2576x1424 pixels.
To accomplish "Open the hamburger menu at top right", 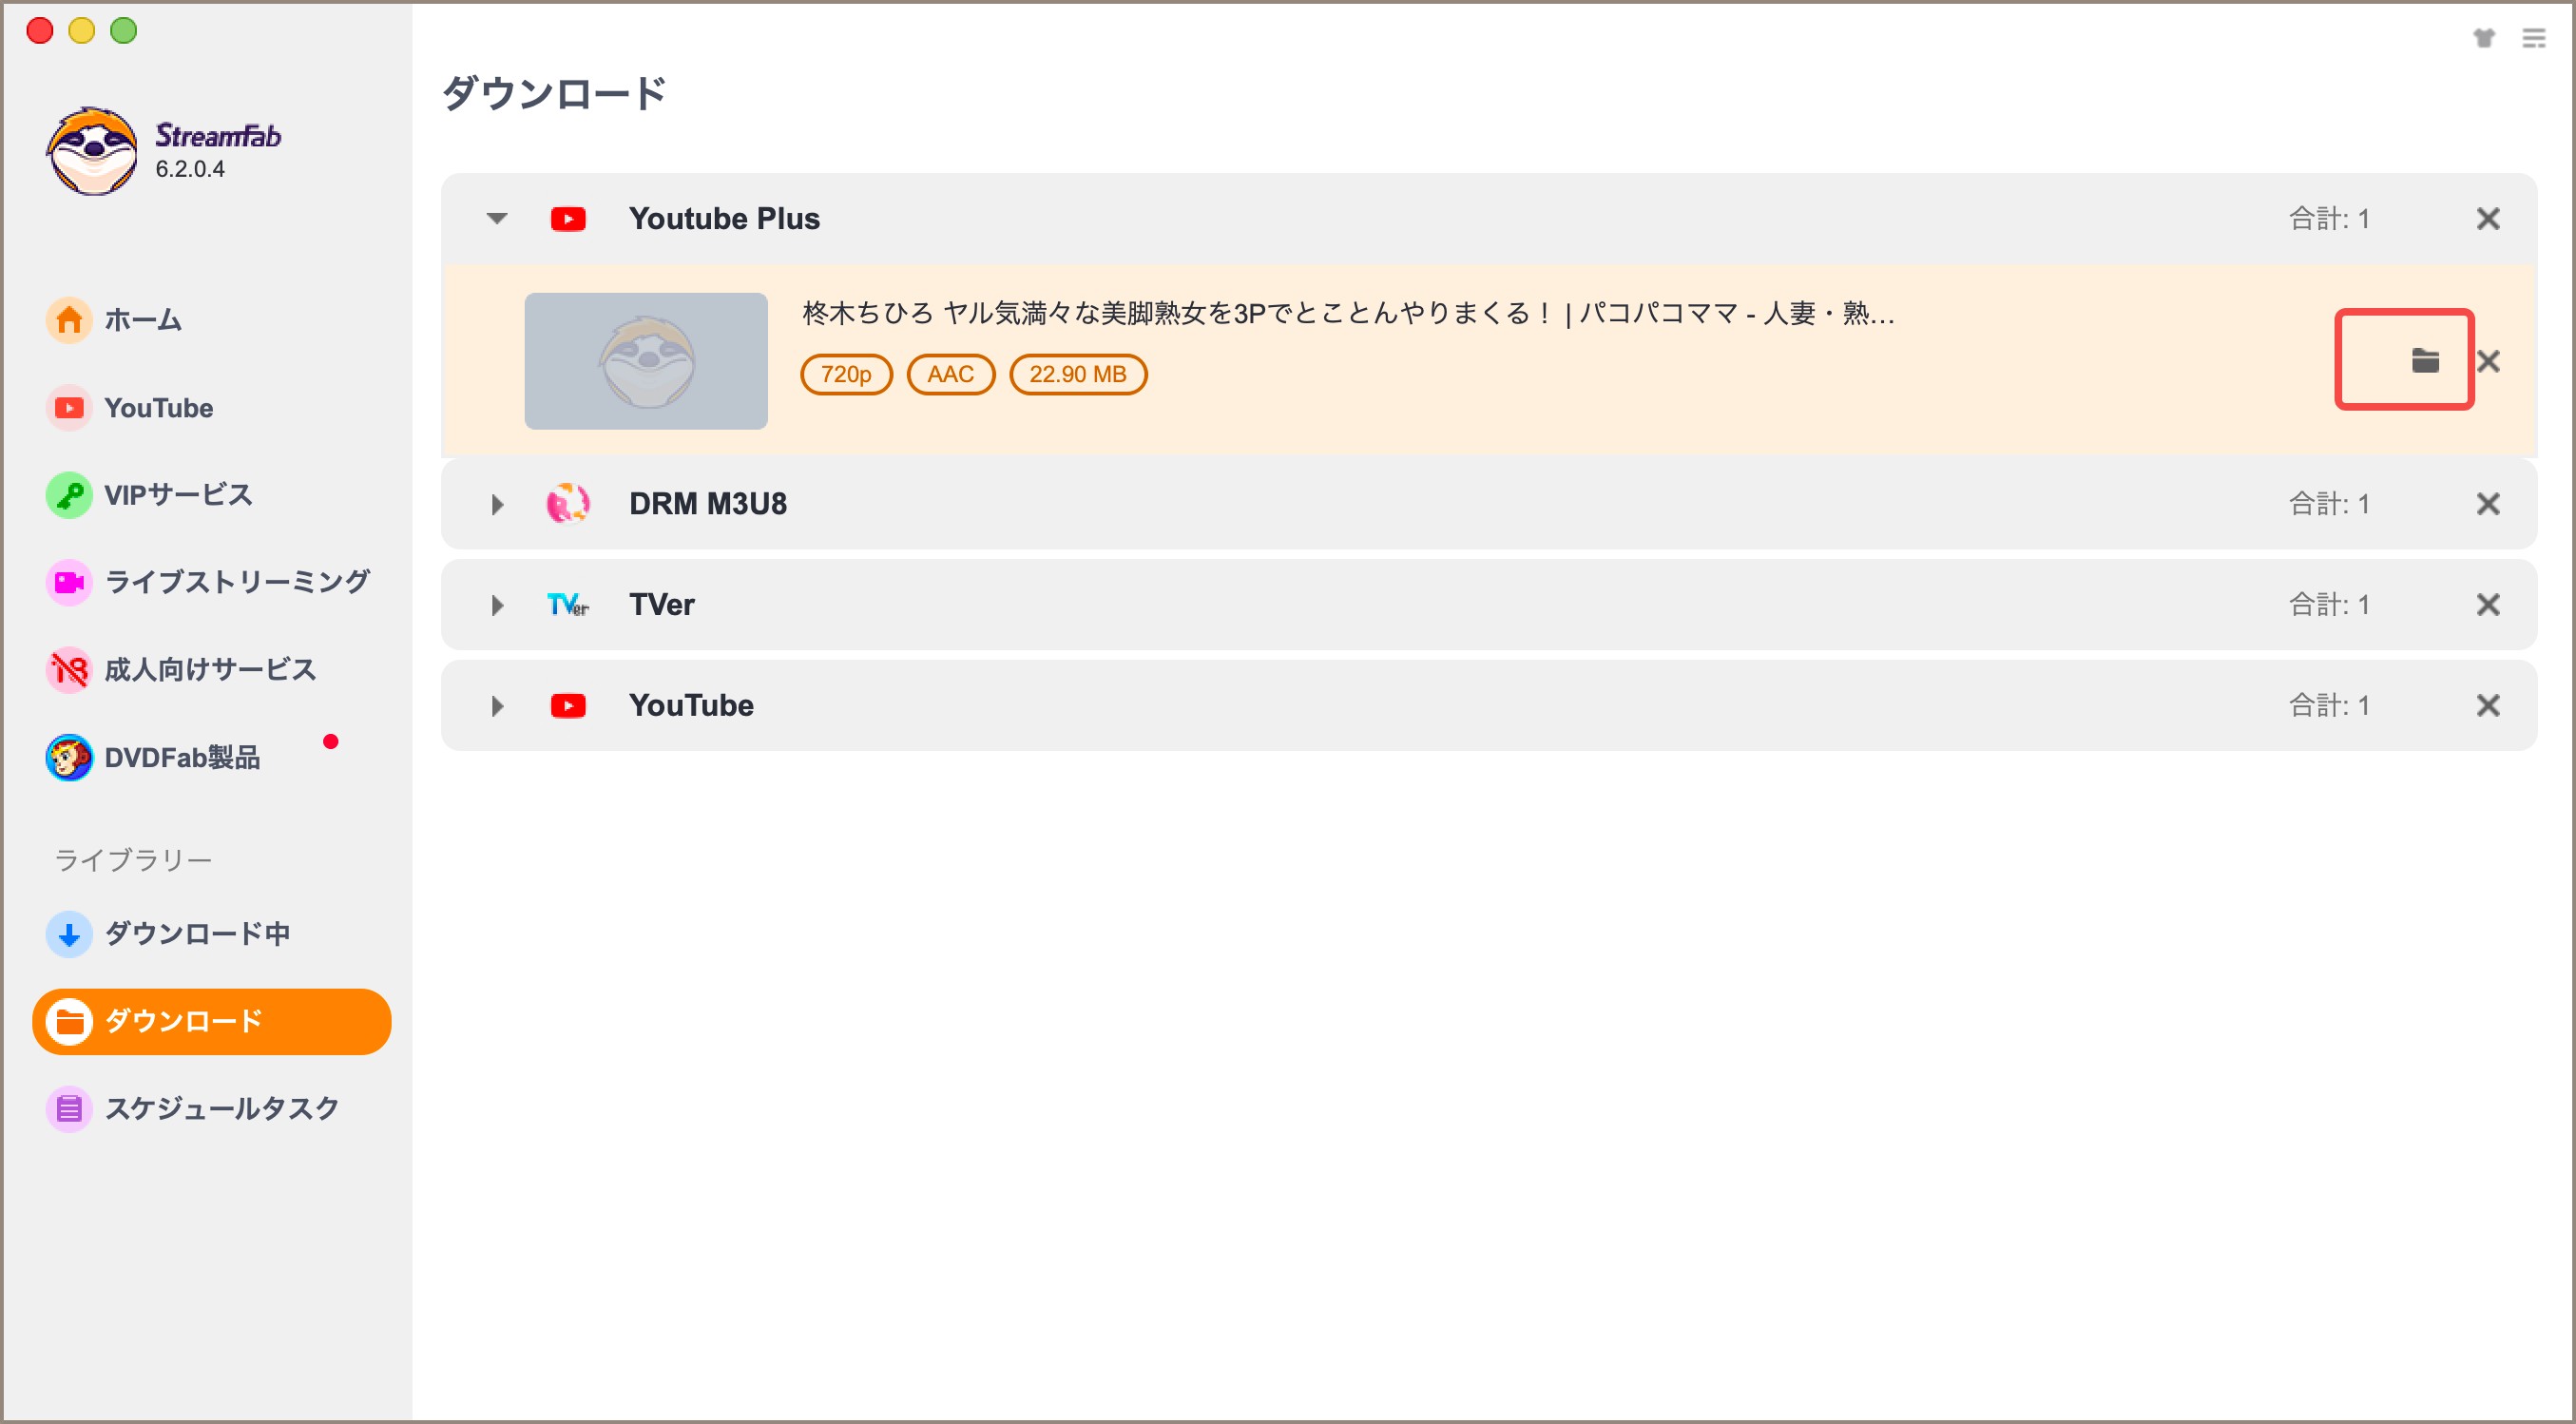I will tap(2534, 38).
